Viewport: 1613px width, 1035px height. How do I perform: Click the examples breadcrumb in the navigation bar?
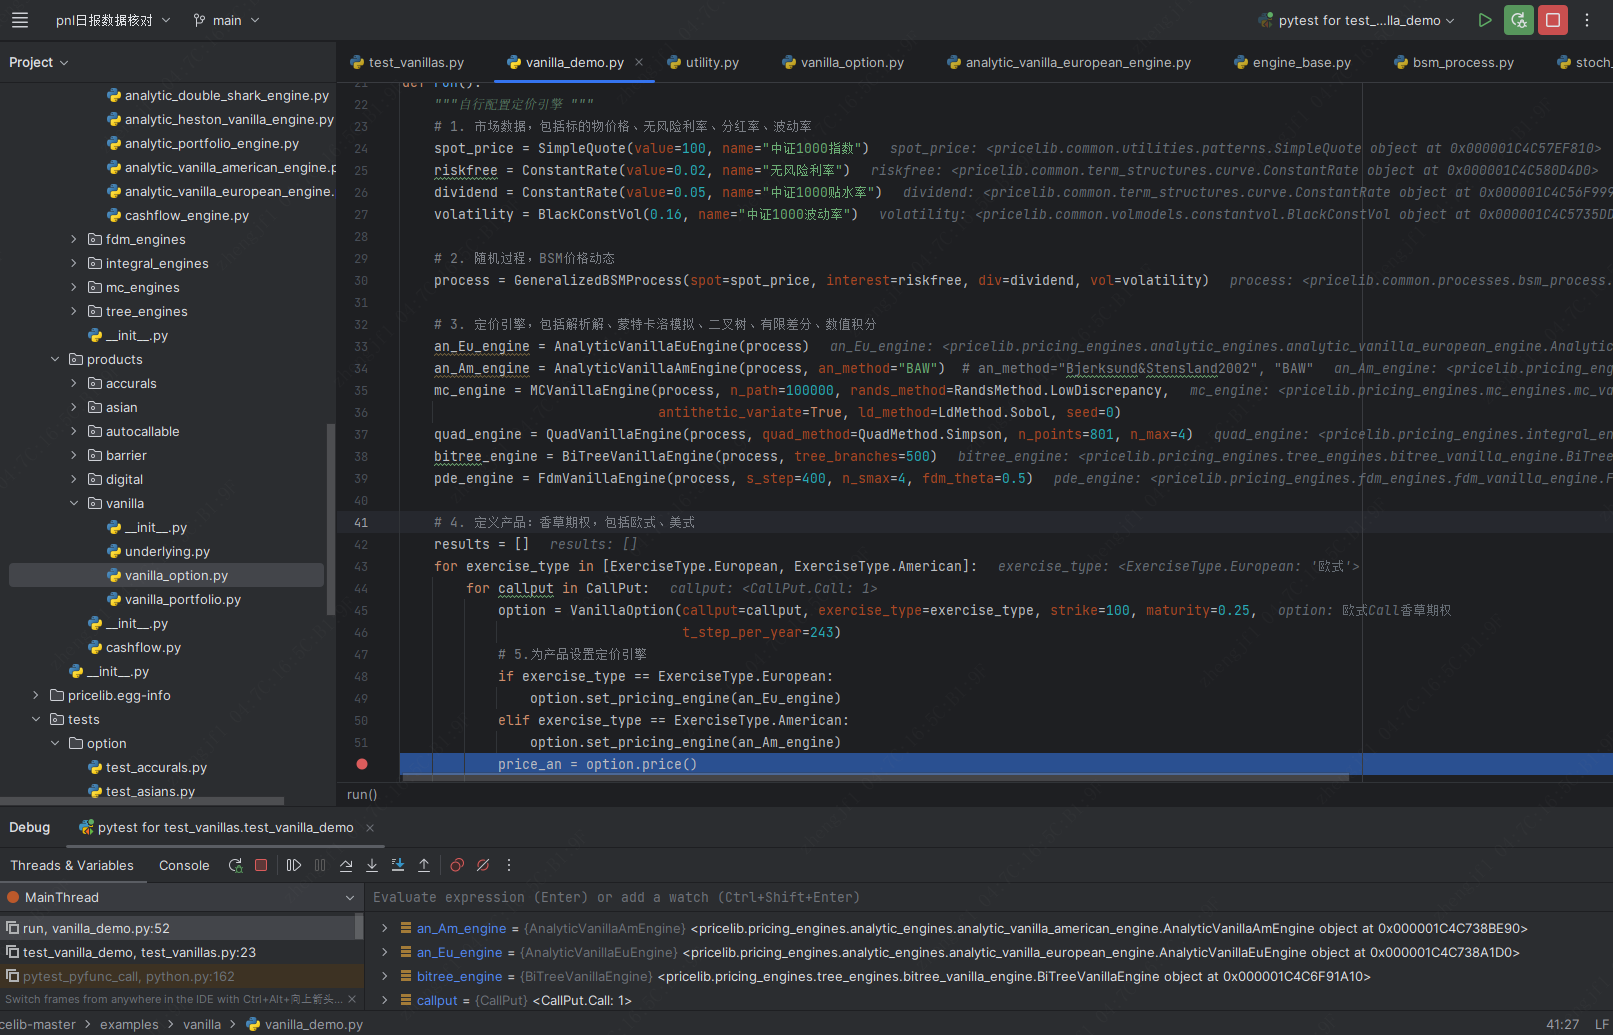[x=129, y=1024]
